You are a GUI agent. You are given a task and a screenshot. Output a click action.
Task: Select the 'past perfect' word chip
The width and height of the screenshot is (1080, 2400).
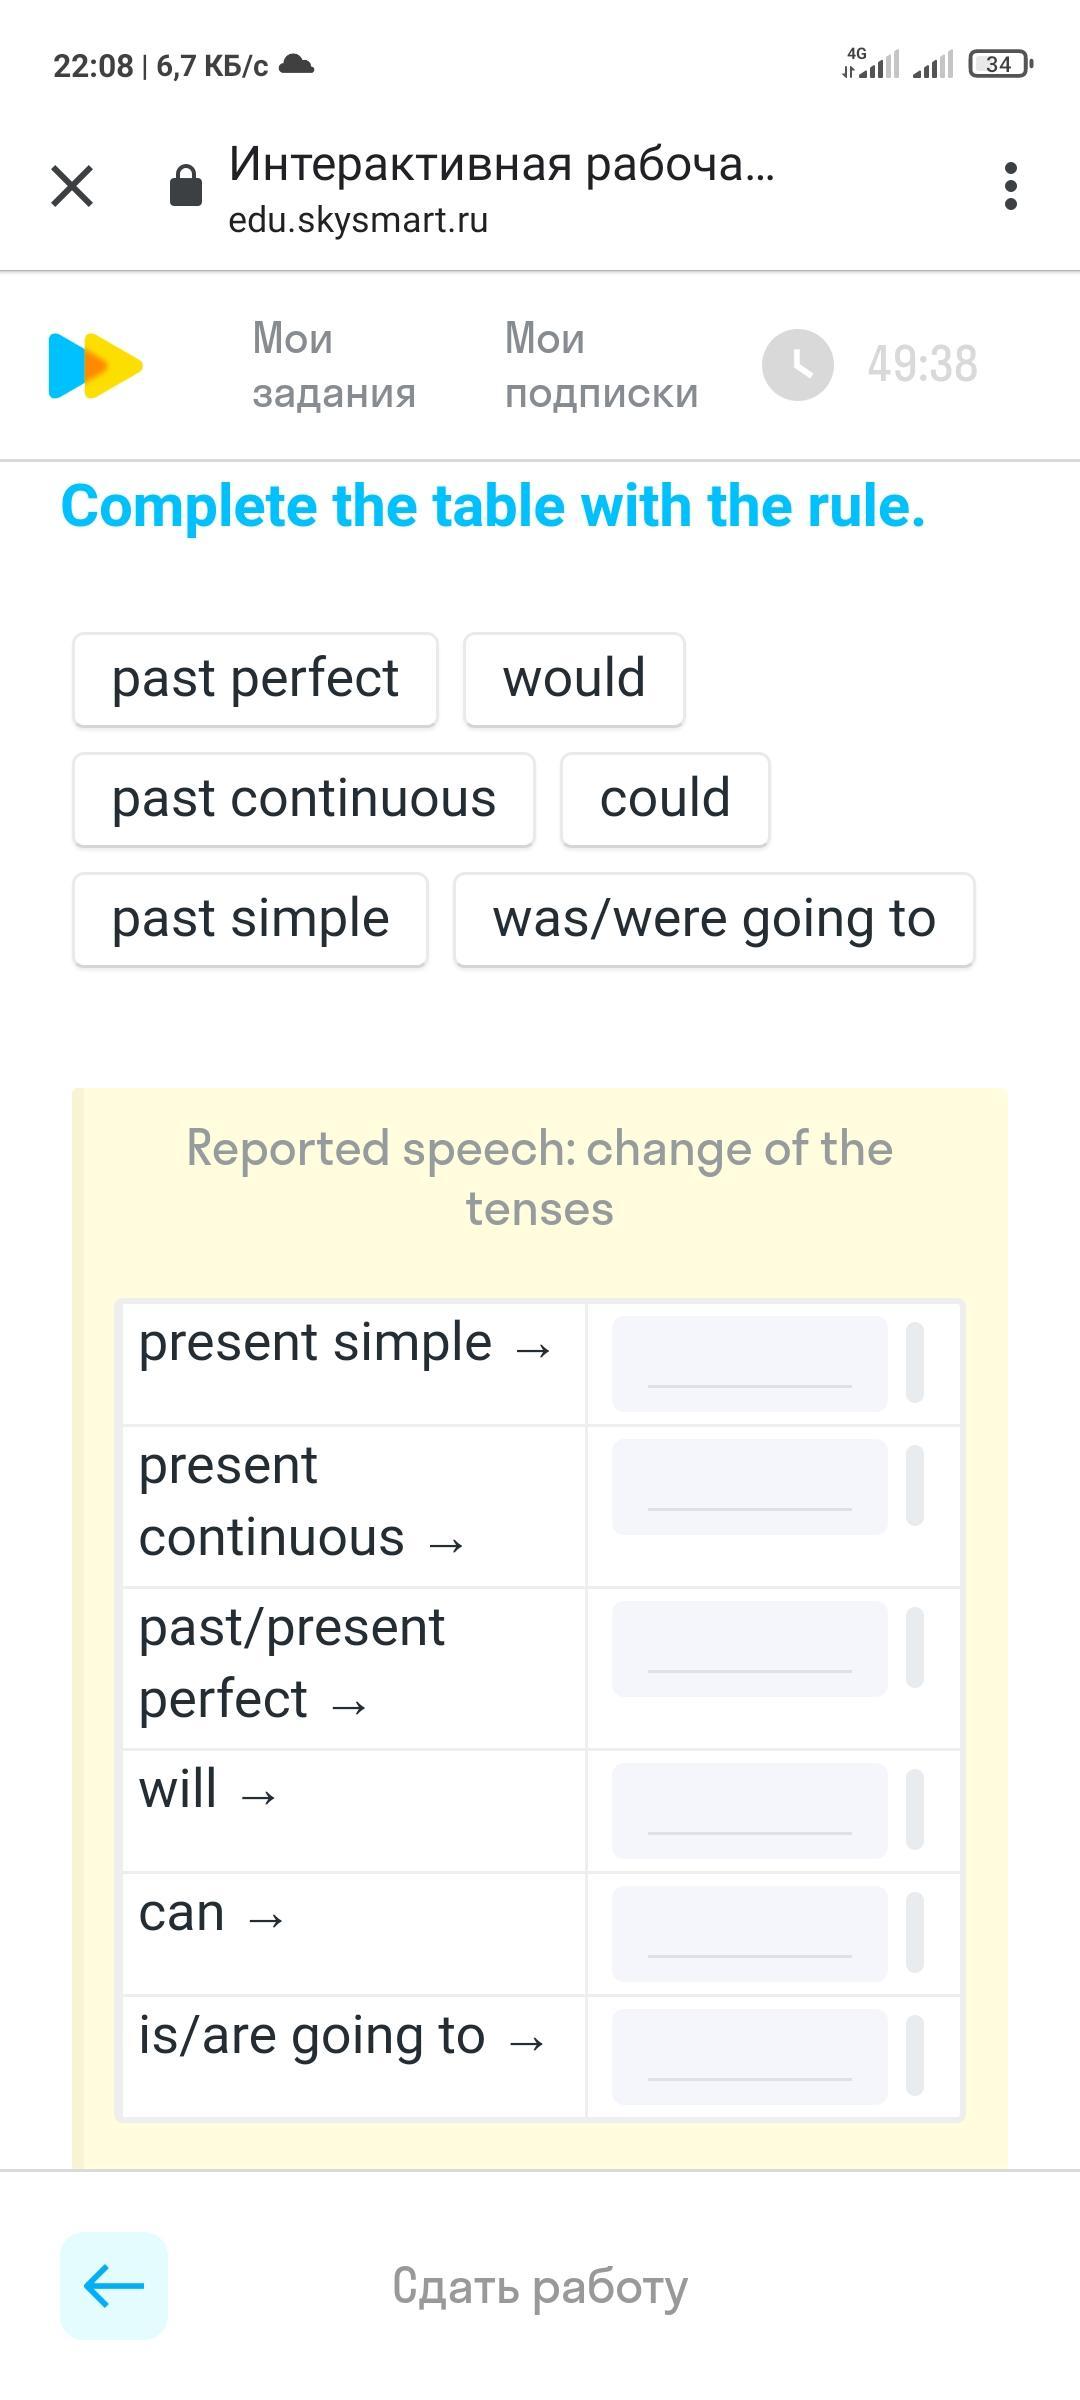pyautogui.click(x=255, y=679)
